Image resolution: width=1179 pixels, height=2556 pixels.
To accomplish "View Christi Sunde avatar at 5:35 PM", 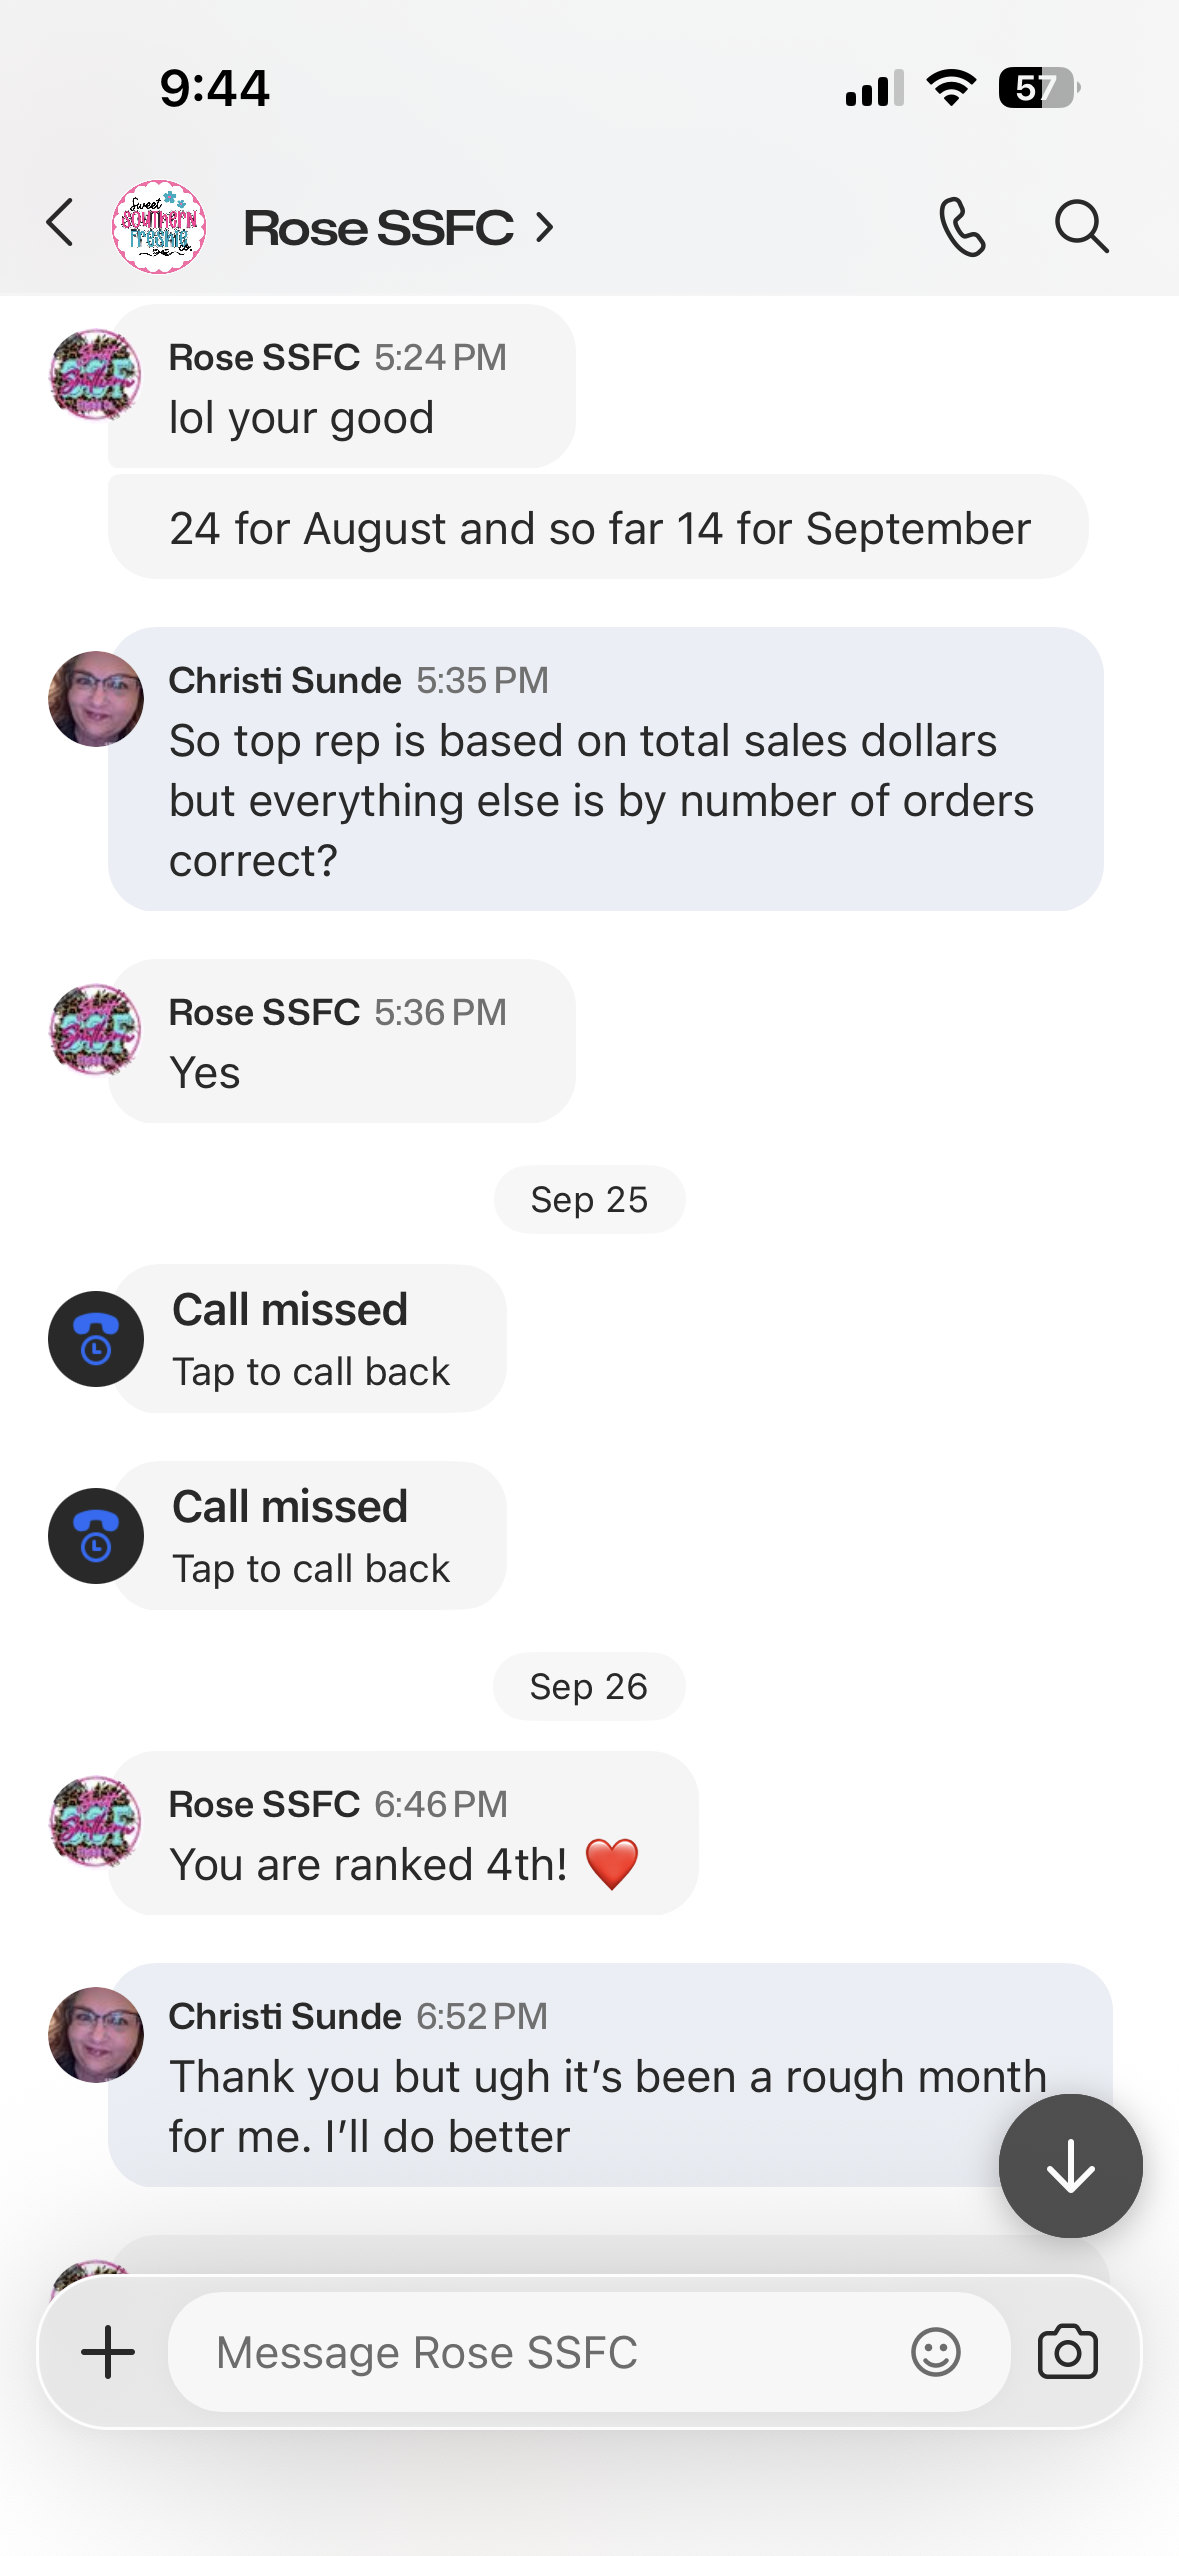I will point(96,699).
